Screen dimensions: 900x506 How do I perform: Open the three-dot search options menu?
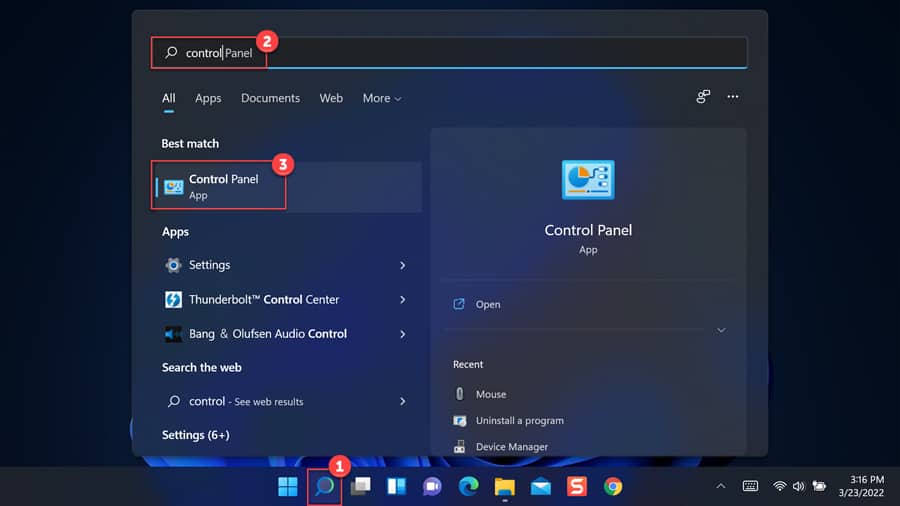[733, 96]
